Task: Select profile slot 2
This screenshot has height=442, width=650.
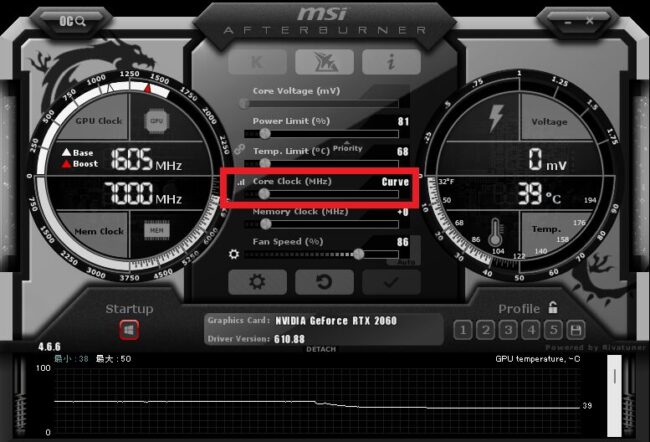Action: [x=485, y=330]
